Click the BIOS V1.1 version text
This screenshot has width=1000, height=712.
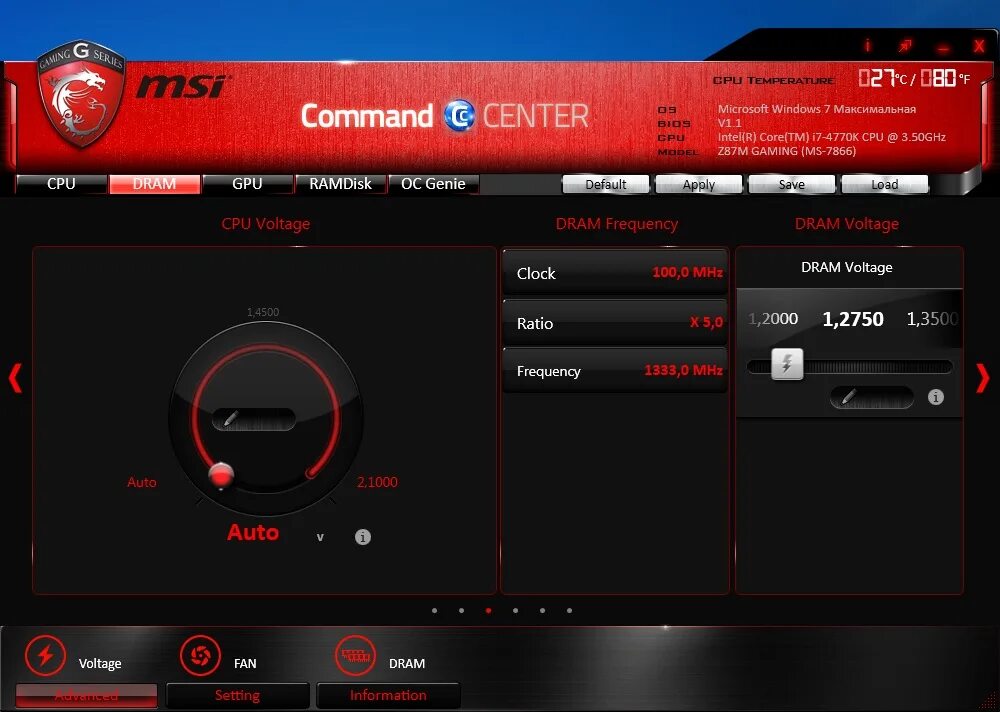[730, 123]
